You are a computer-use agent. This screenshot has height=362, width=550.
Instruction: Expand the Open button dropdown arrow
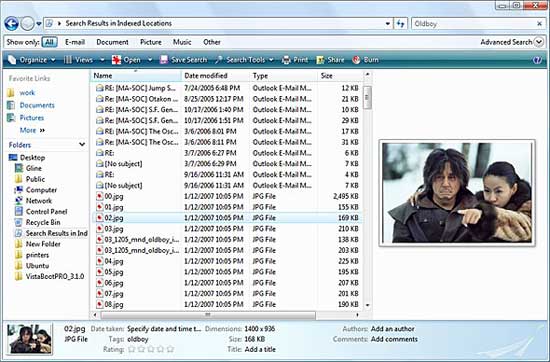150,60
